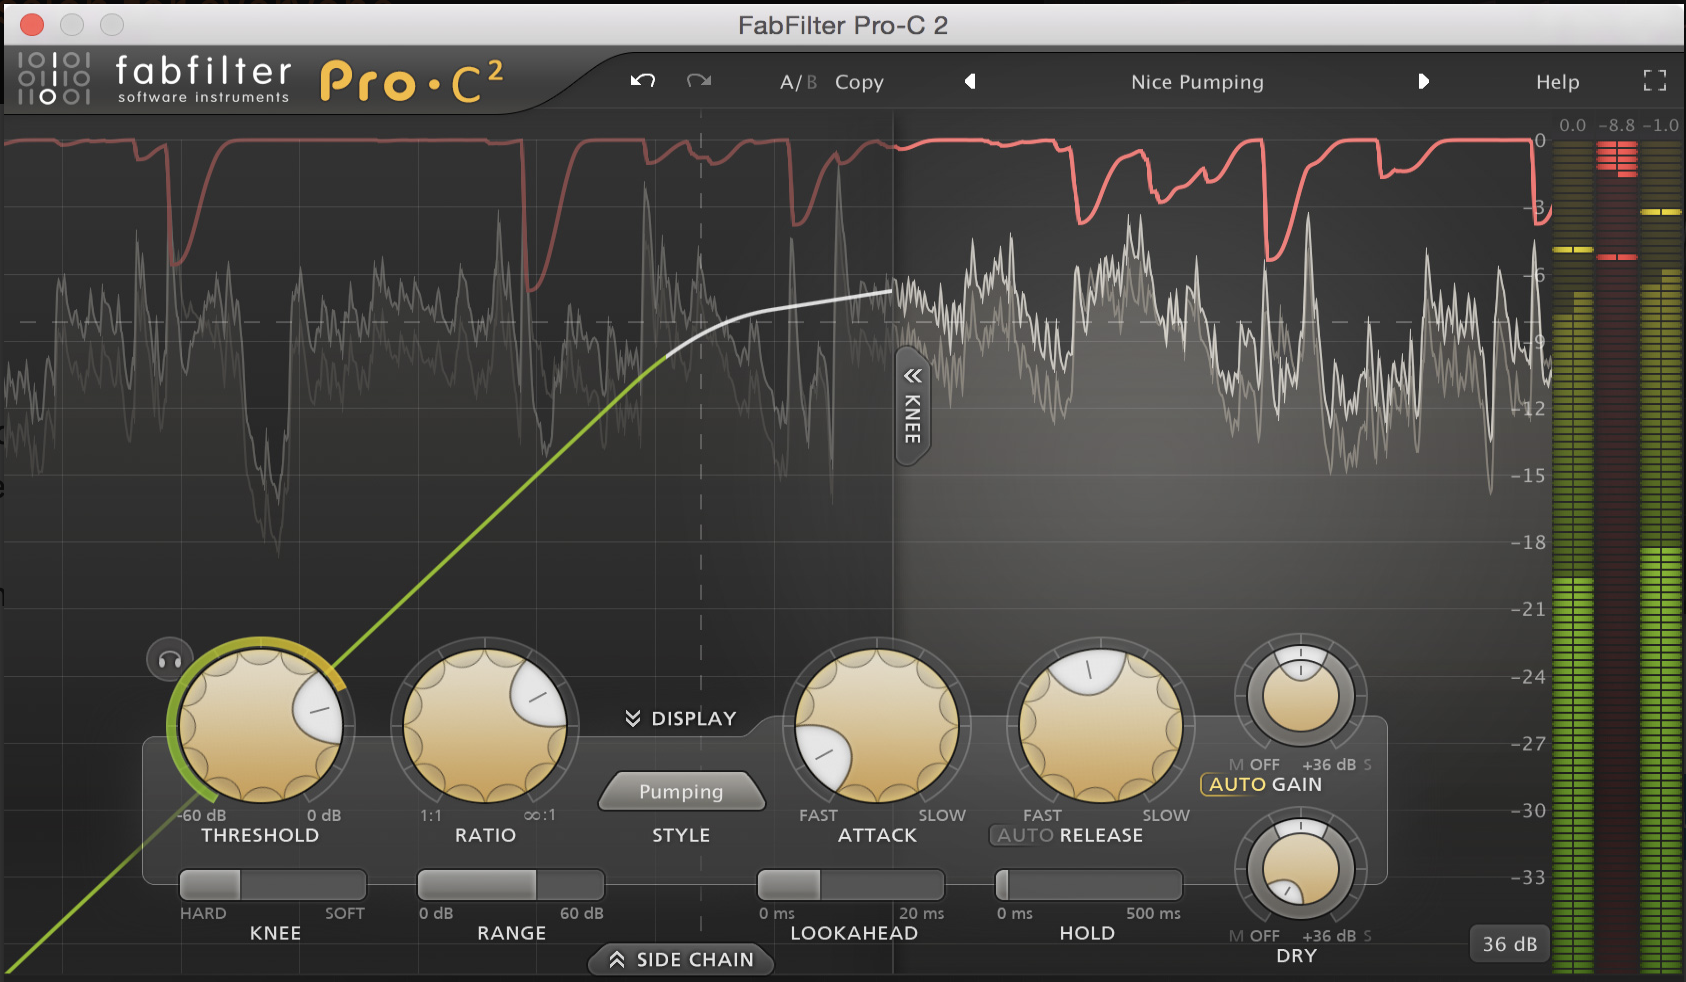Click the 20 ms lookahead label
1686x982 pixels.
[921, 913]
